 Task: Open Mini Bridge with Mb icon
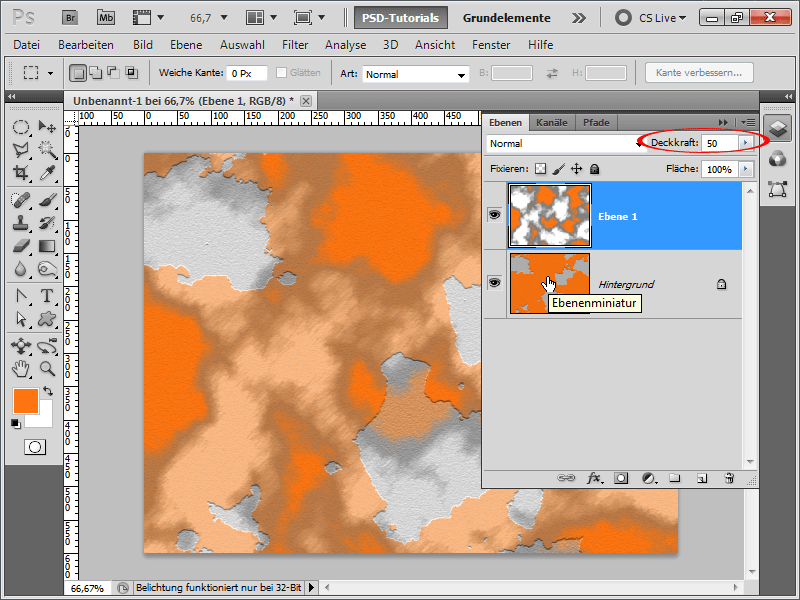point(106,18)
